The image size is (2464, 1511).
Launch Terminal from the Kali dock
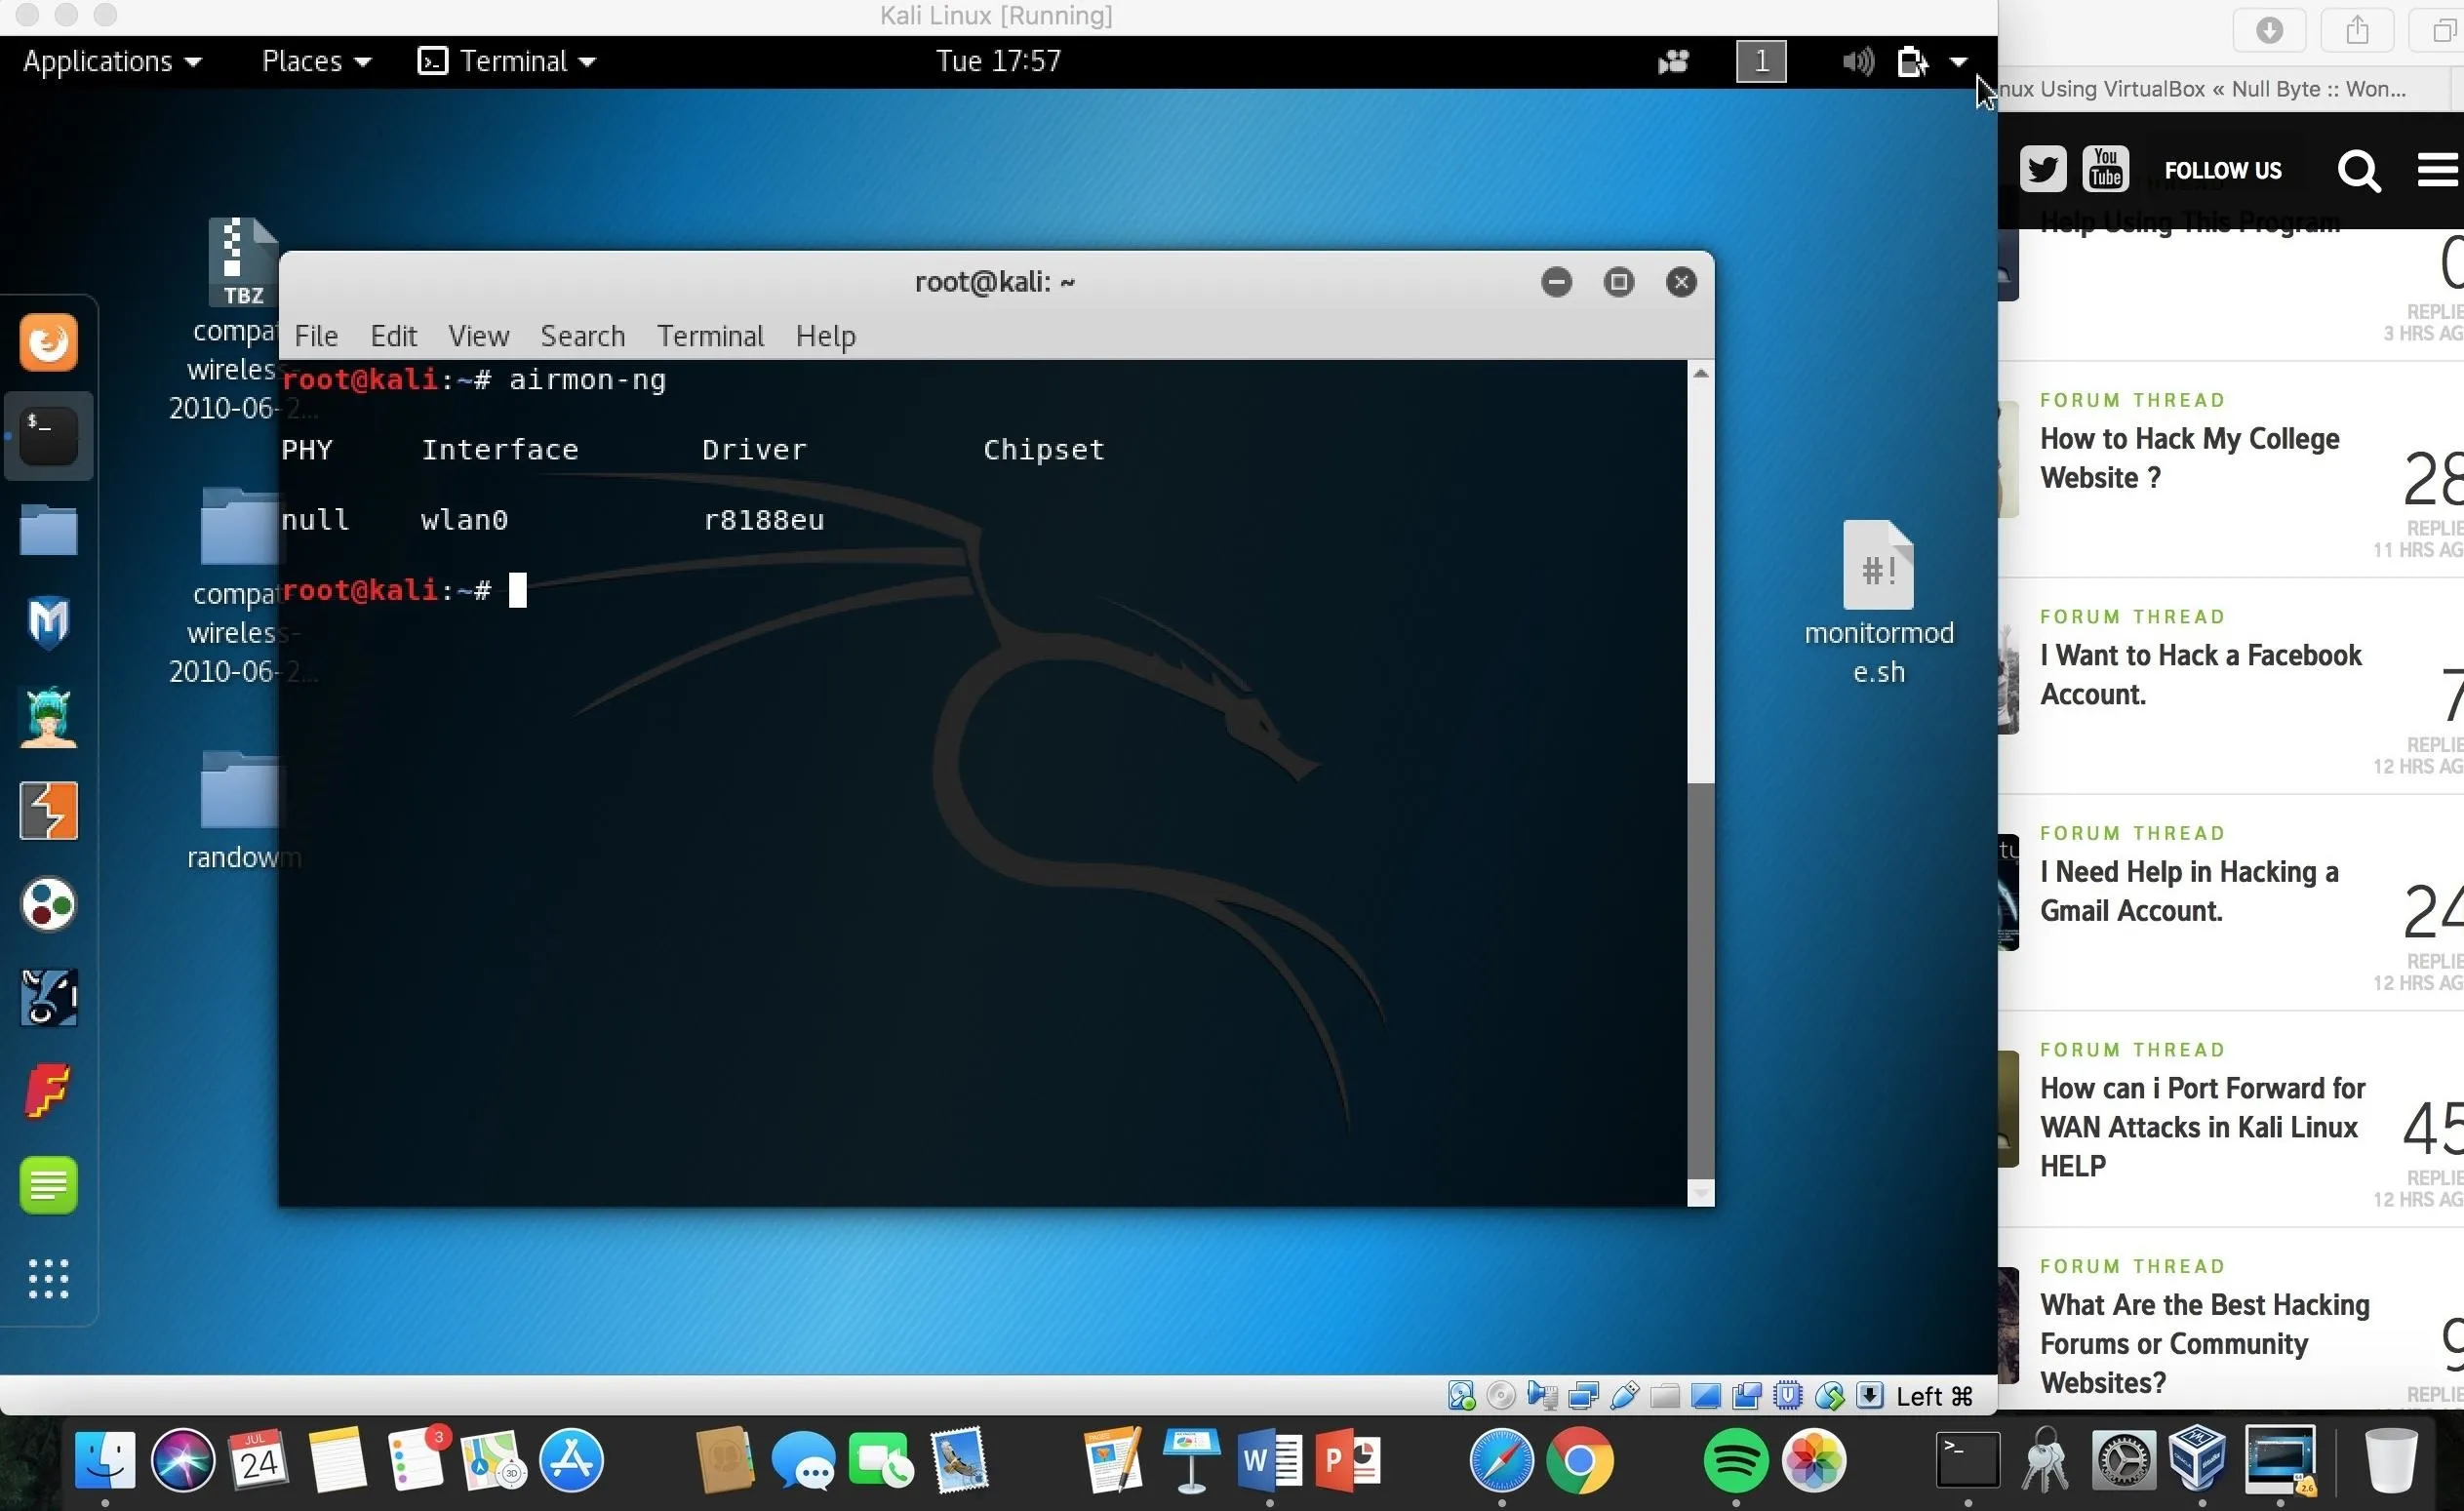point(48,436)
